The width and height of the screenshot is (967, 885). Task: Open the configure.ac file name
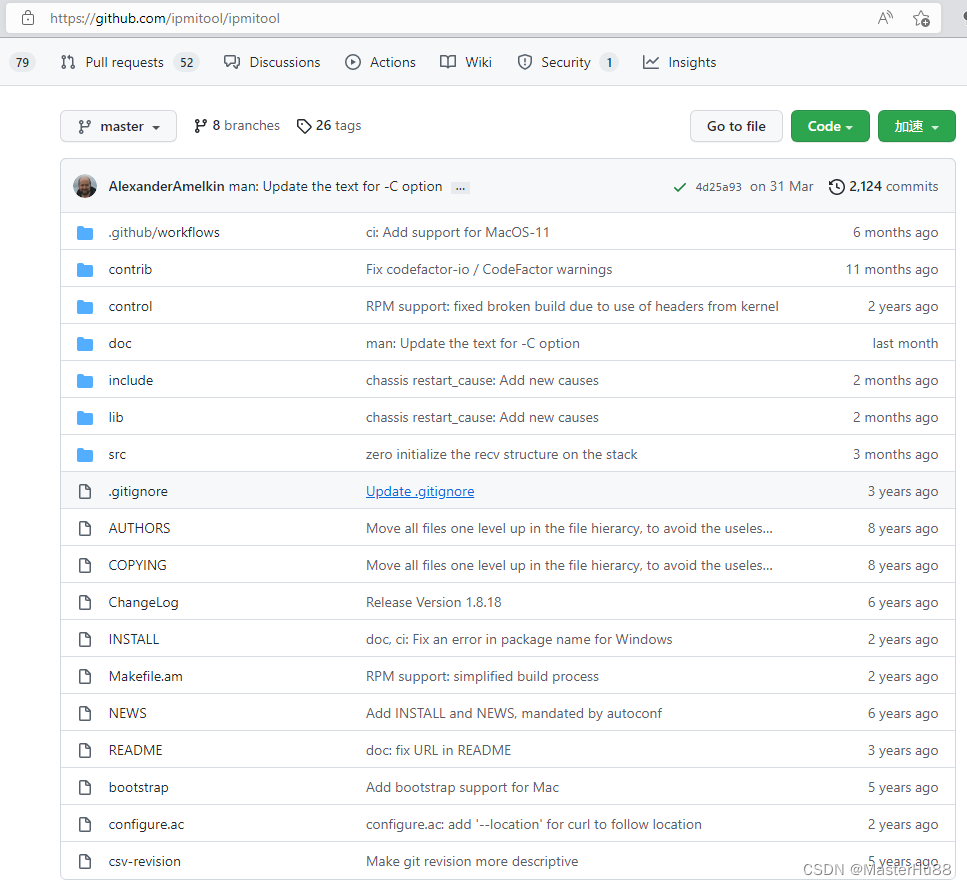[x=146, y=825]
